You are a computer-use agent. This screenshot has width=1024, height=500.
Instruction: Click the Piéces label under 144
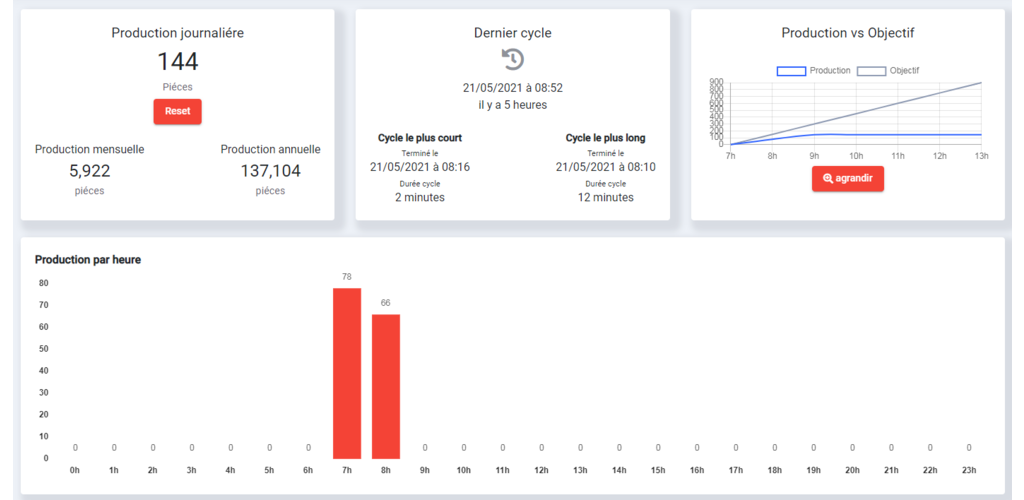178,87
